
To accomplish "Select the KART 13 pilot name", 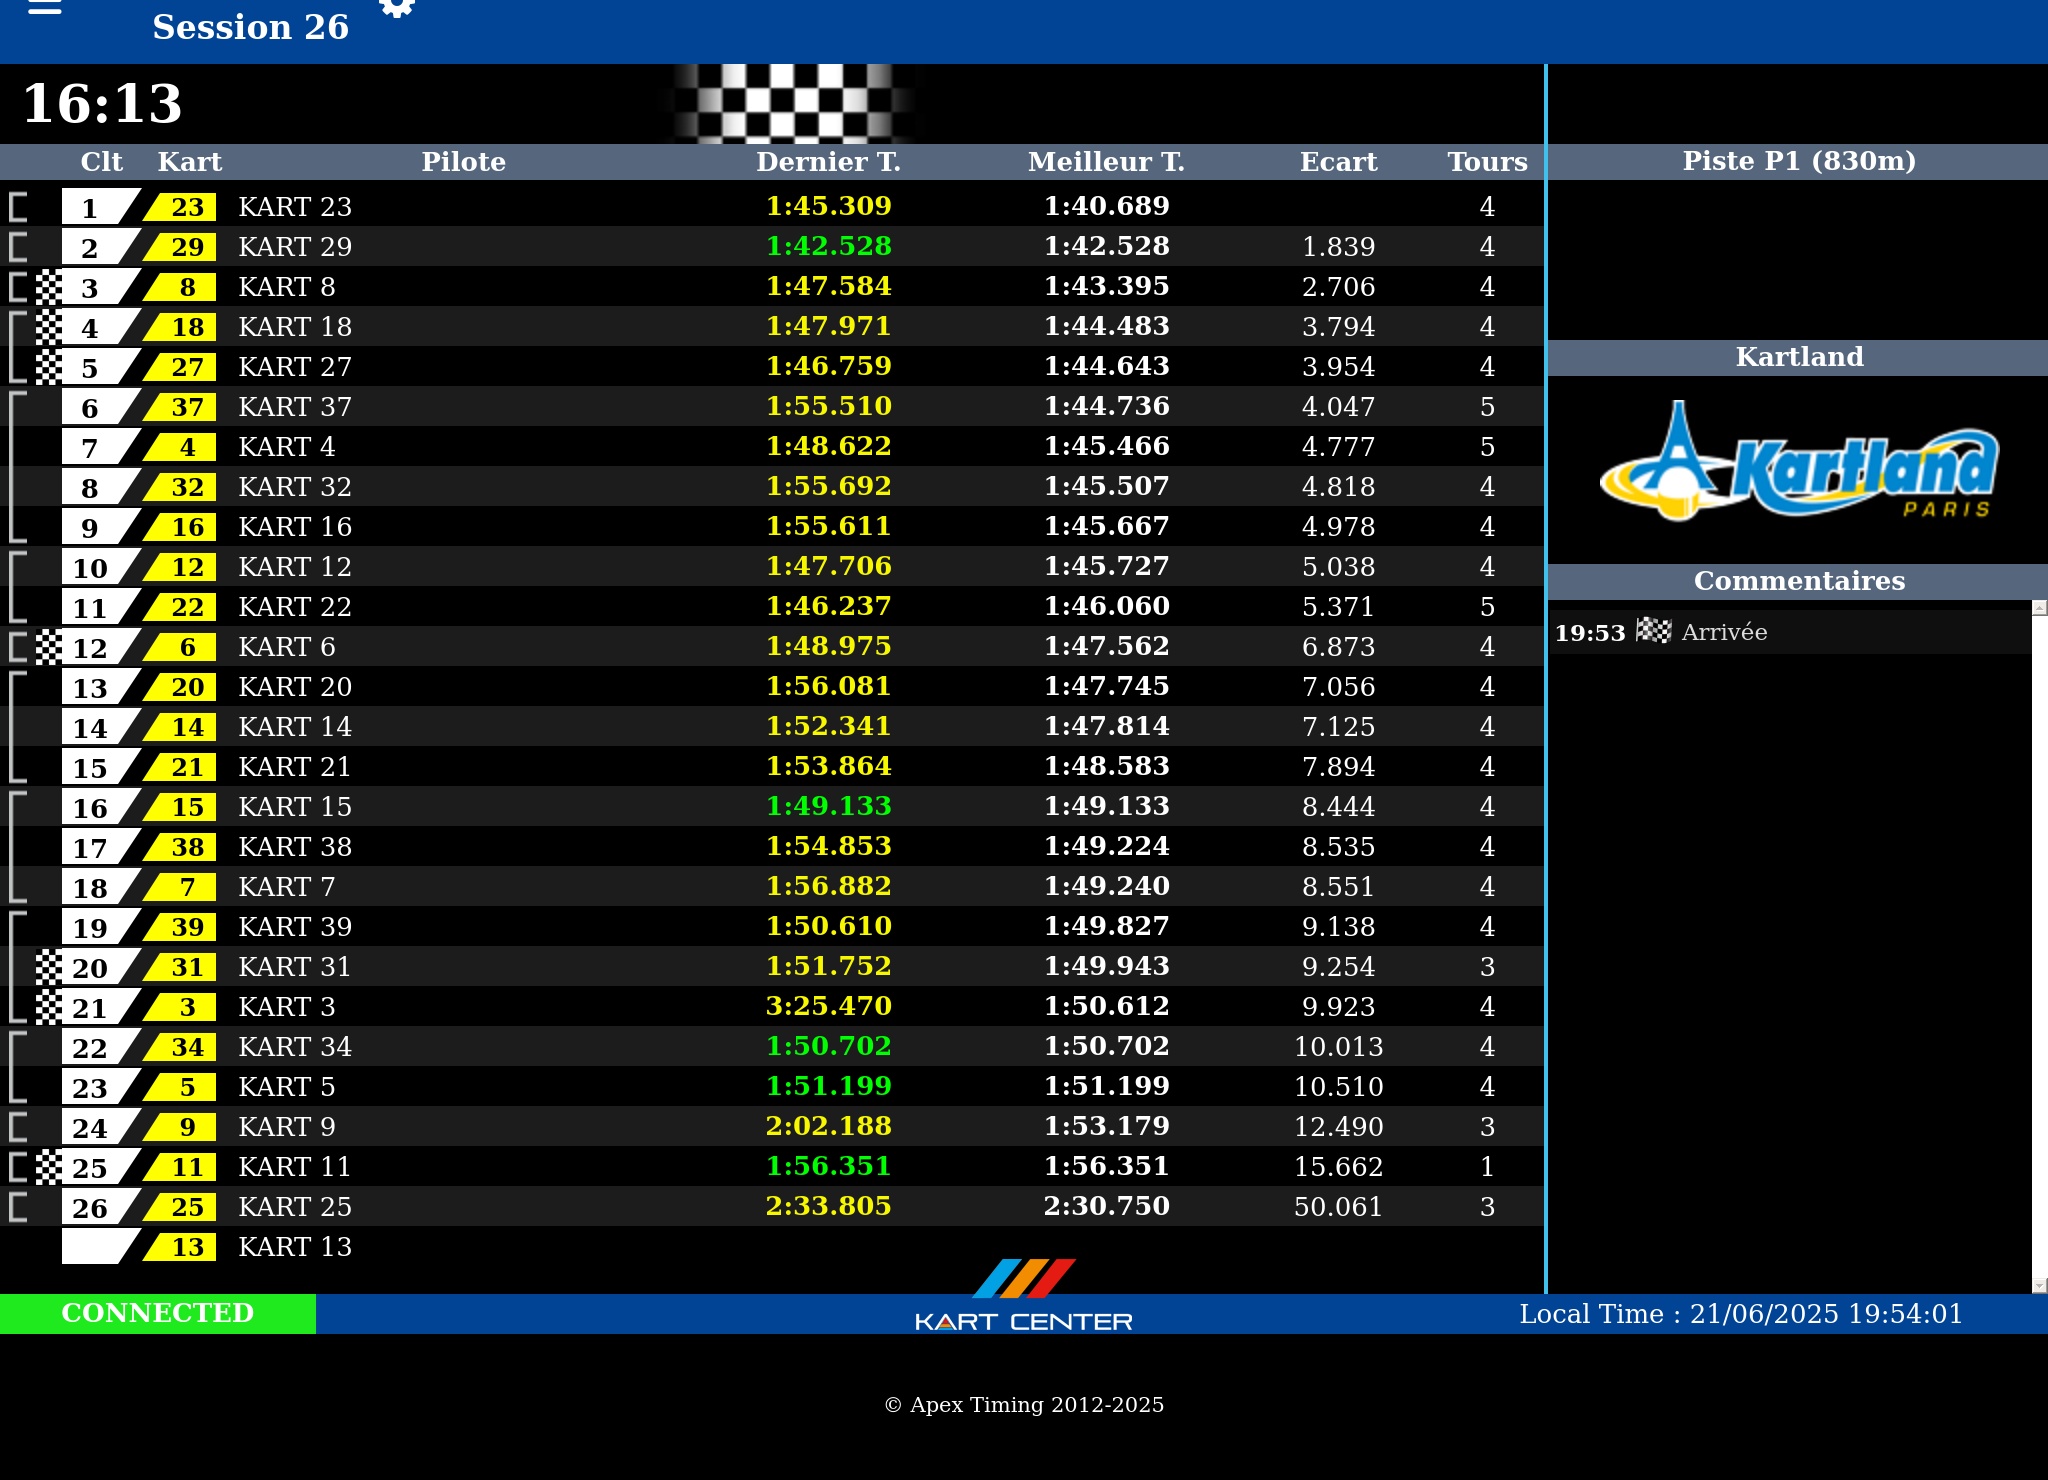I will 295,1247.
